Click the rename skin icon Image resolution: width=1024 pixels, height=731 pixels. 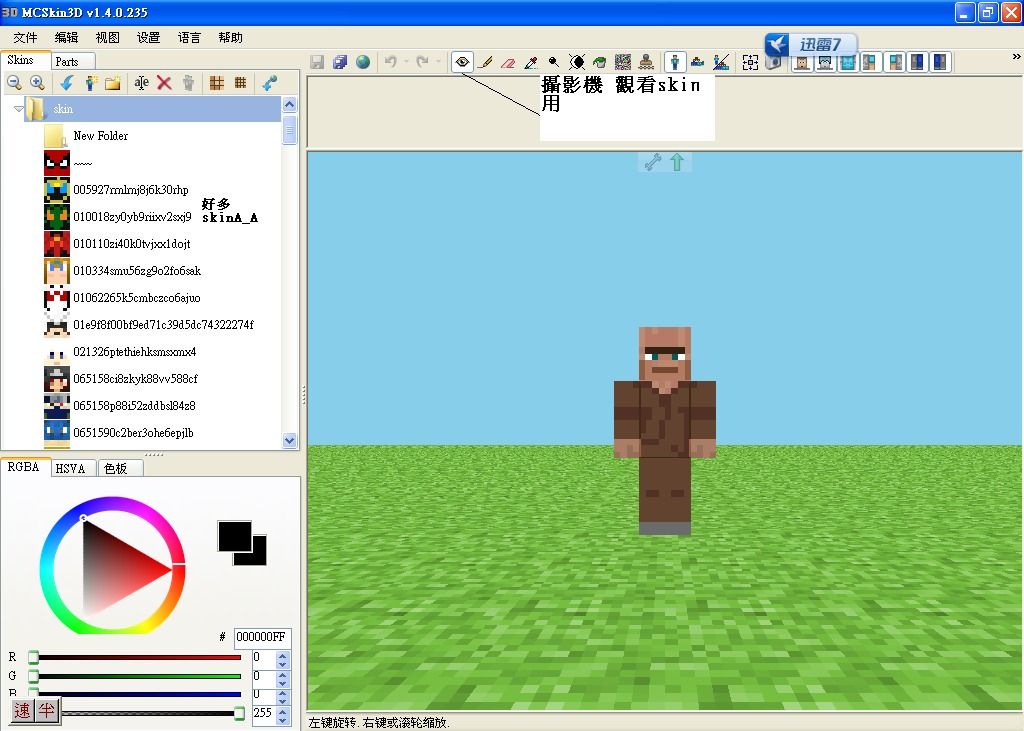click(141, 83)
